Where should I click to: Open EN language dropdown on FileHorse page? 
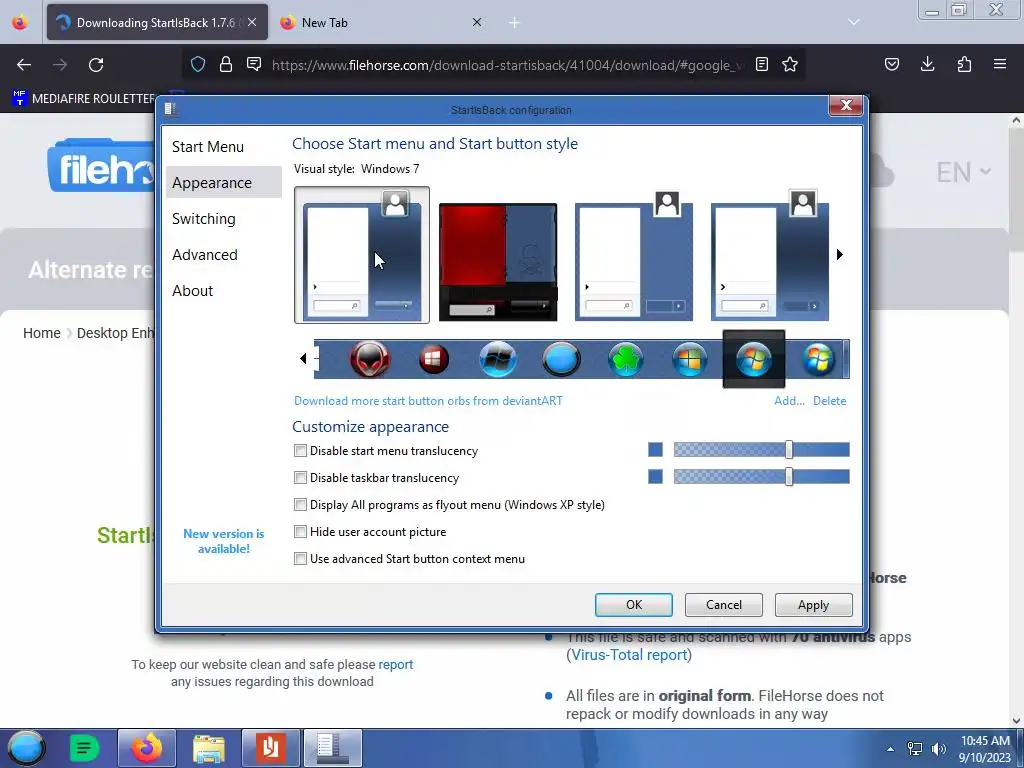[x=964, y=172]
